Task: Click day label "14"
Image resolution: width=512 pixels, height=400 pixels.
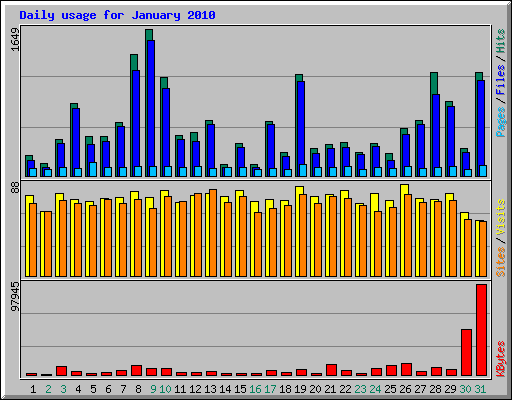Action: 225,389
